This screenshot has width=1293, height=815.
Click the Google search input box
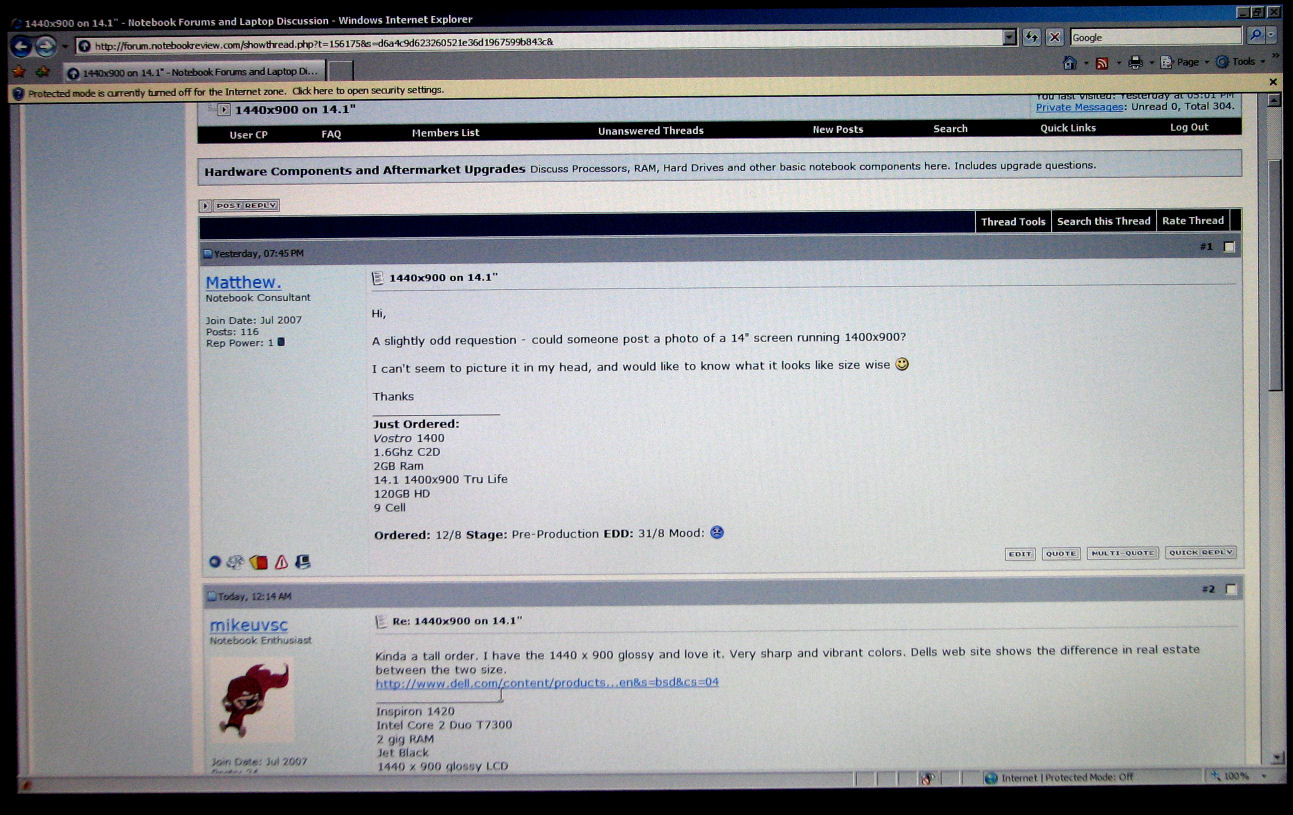pos(1156,37)
